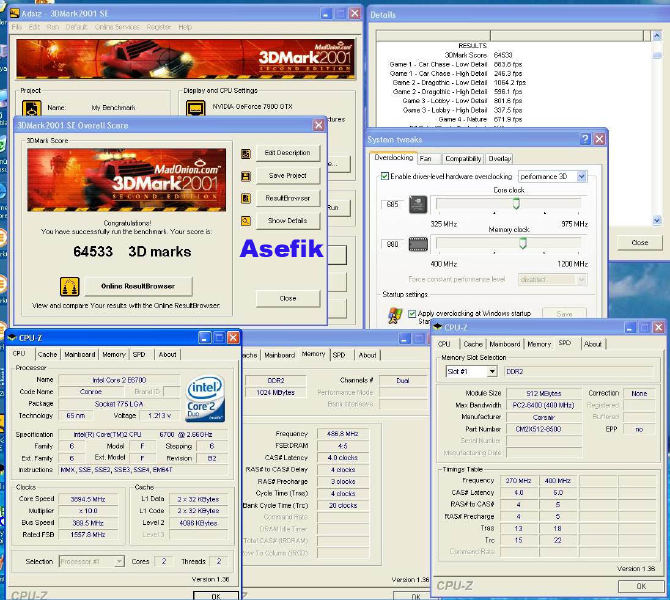Image resolution: width=670 pixels, height=600 pixels.
Task: Click the Edit Description icon
Action: (x=246, y=153)
